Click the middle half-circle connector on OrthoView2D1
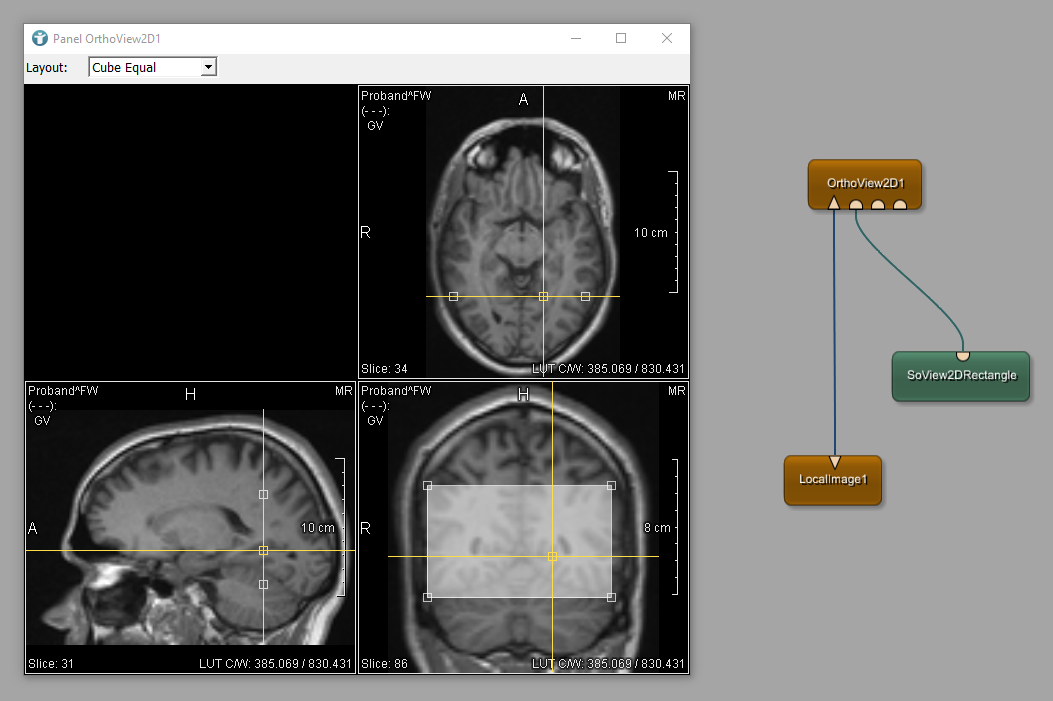 (x=878, y=205)
